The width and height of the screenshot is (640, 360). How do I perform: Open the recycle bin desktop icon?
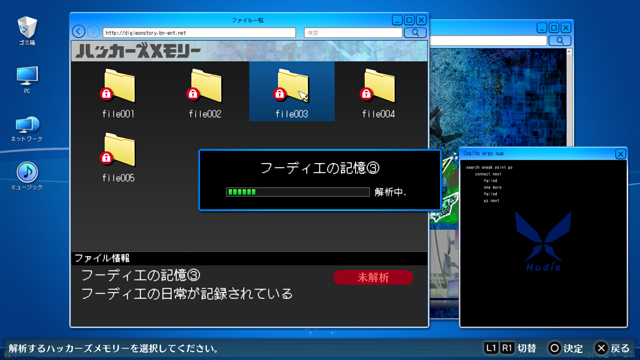[x=27, y=30]
